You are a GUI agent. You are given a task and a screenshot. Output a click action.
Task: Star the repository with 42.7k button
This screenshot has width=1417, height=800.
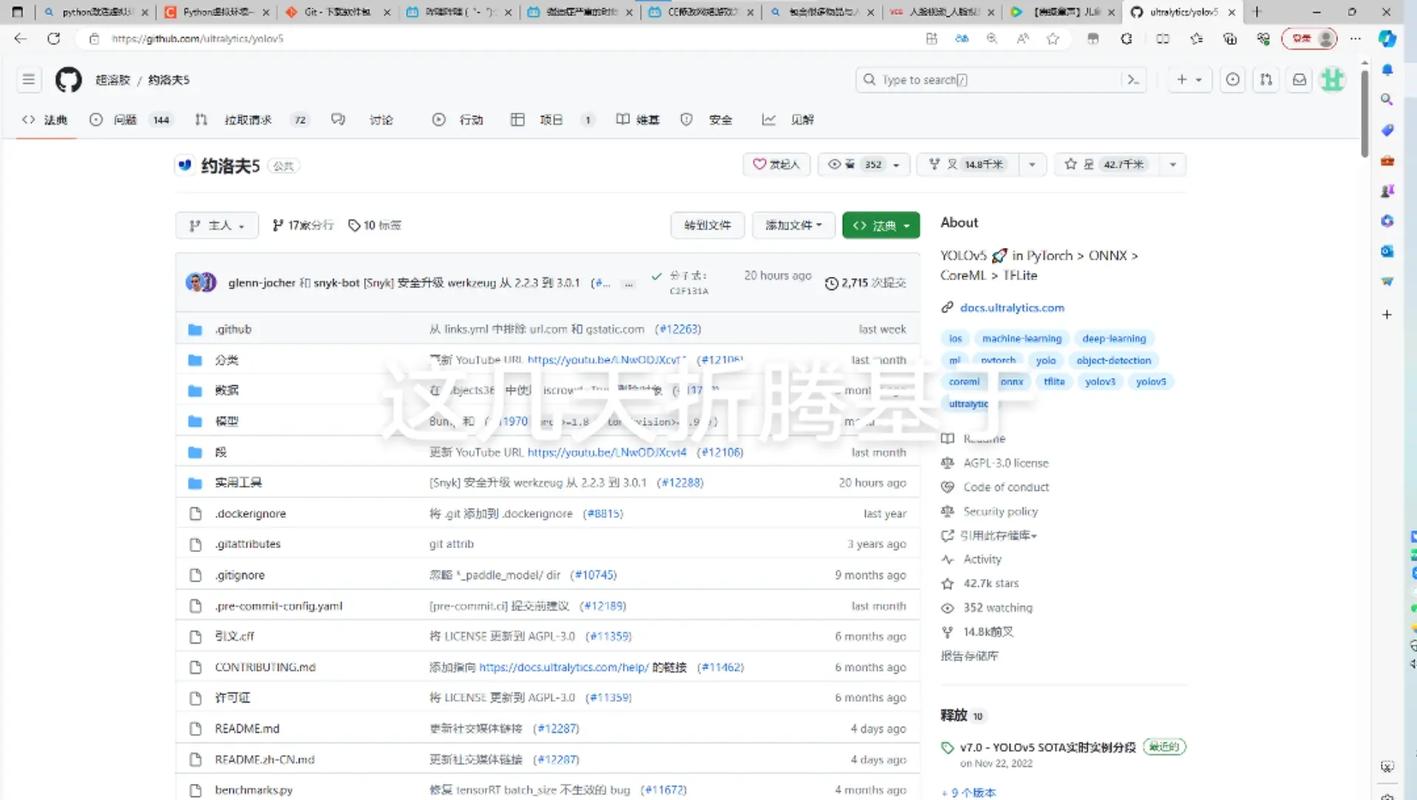click(1106, 164)
